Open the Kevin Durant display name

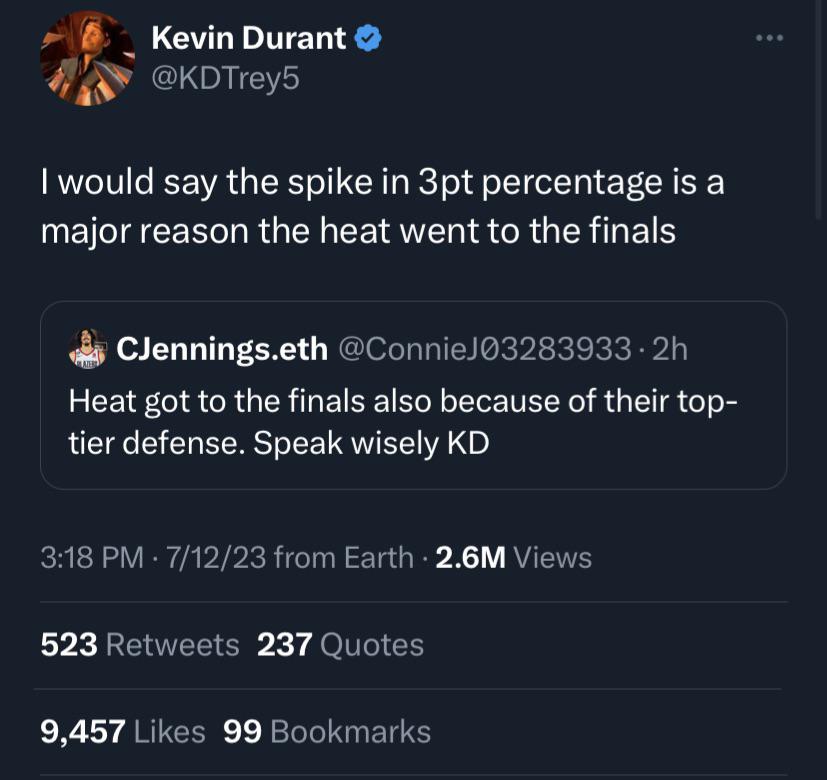249,39
